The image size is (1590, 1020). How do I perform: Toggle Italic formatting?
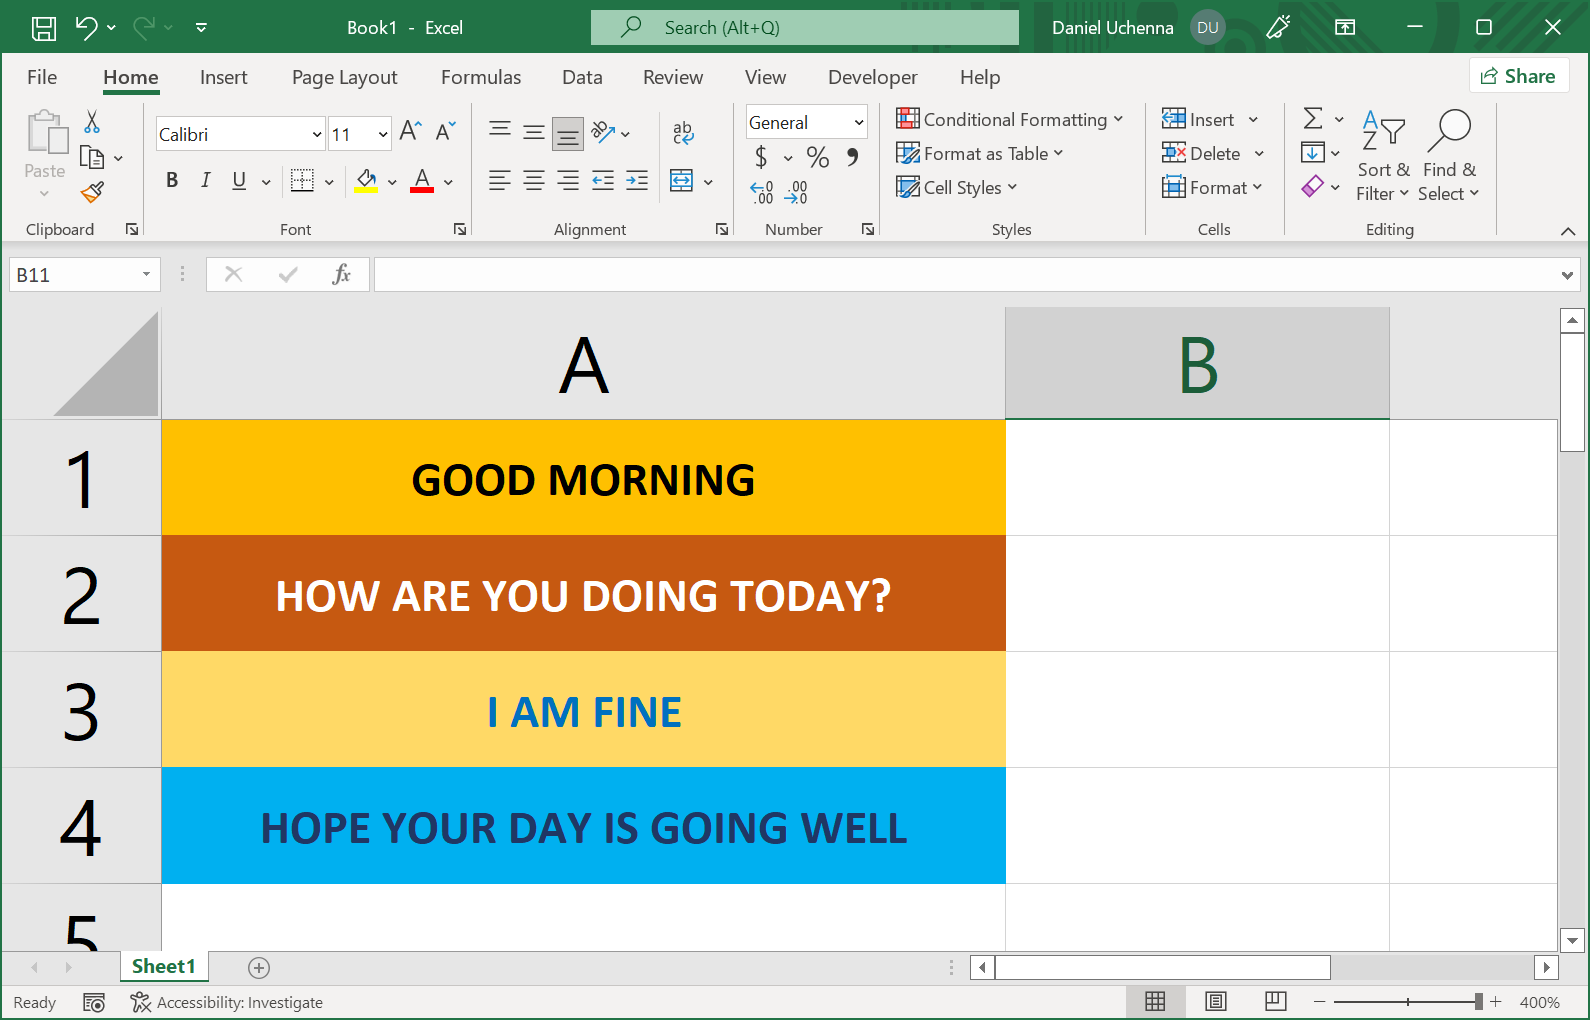205,180
